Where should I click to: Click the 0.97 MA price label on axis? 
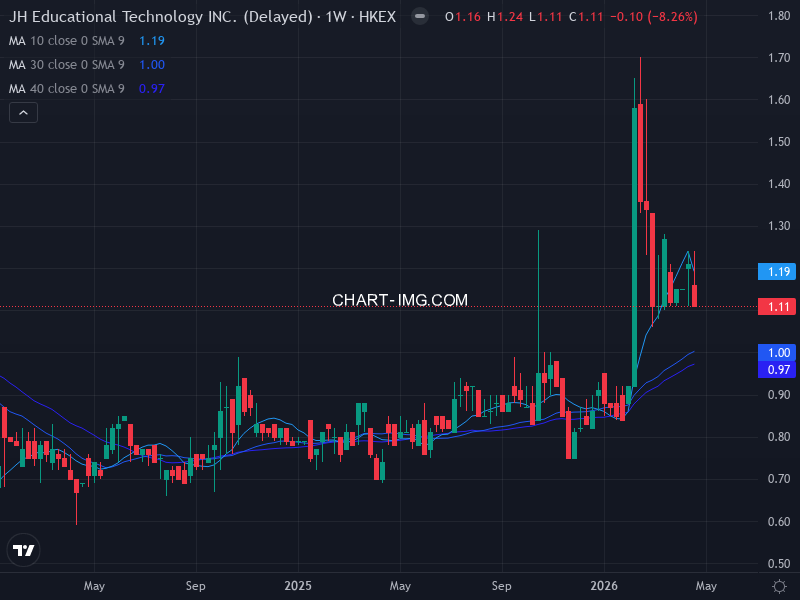point(777,369)
